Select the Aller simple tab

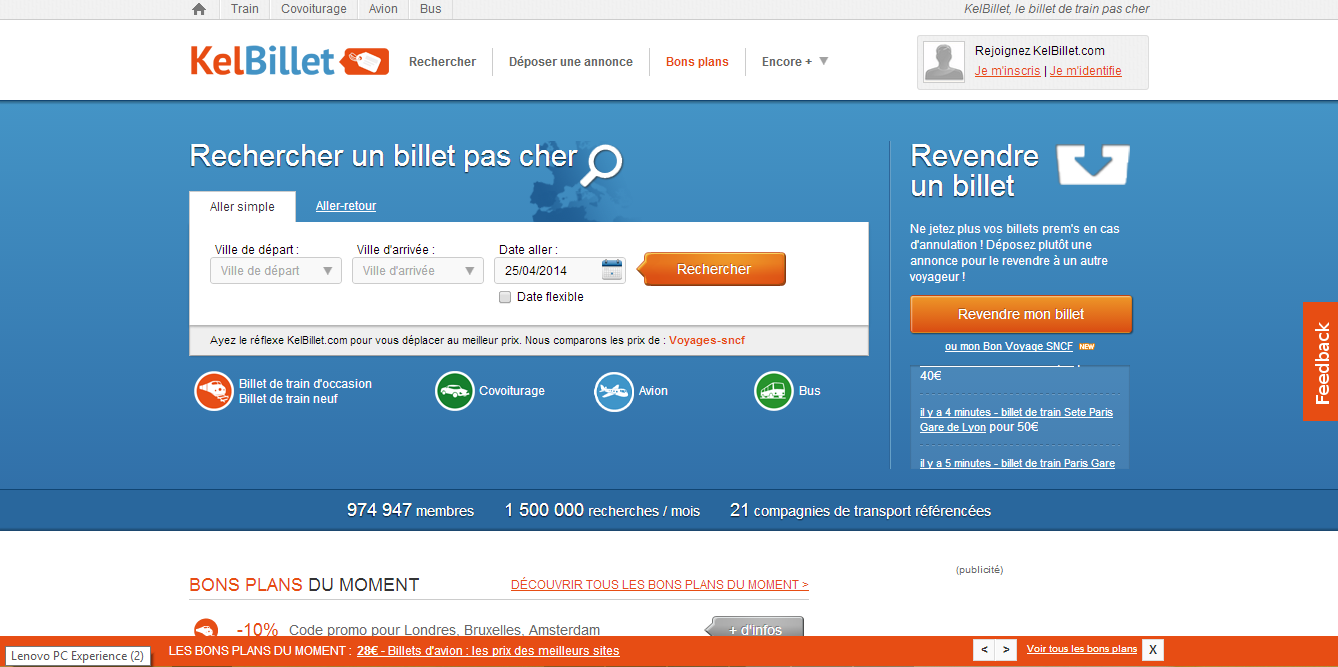point(242,207)
